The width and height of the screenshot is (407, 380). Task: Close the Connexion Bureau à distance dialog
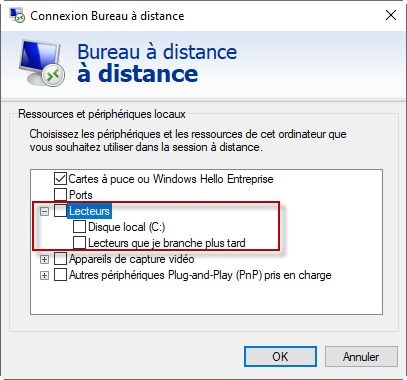pyautogui.click(x=391, y=15)
